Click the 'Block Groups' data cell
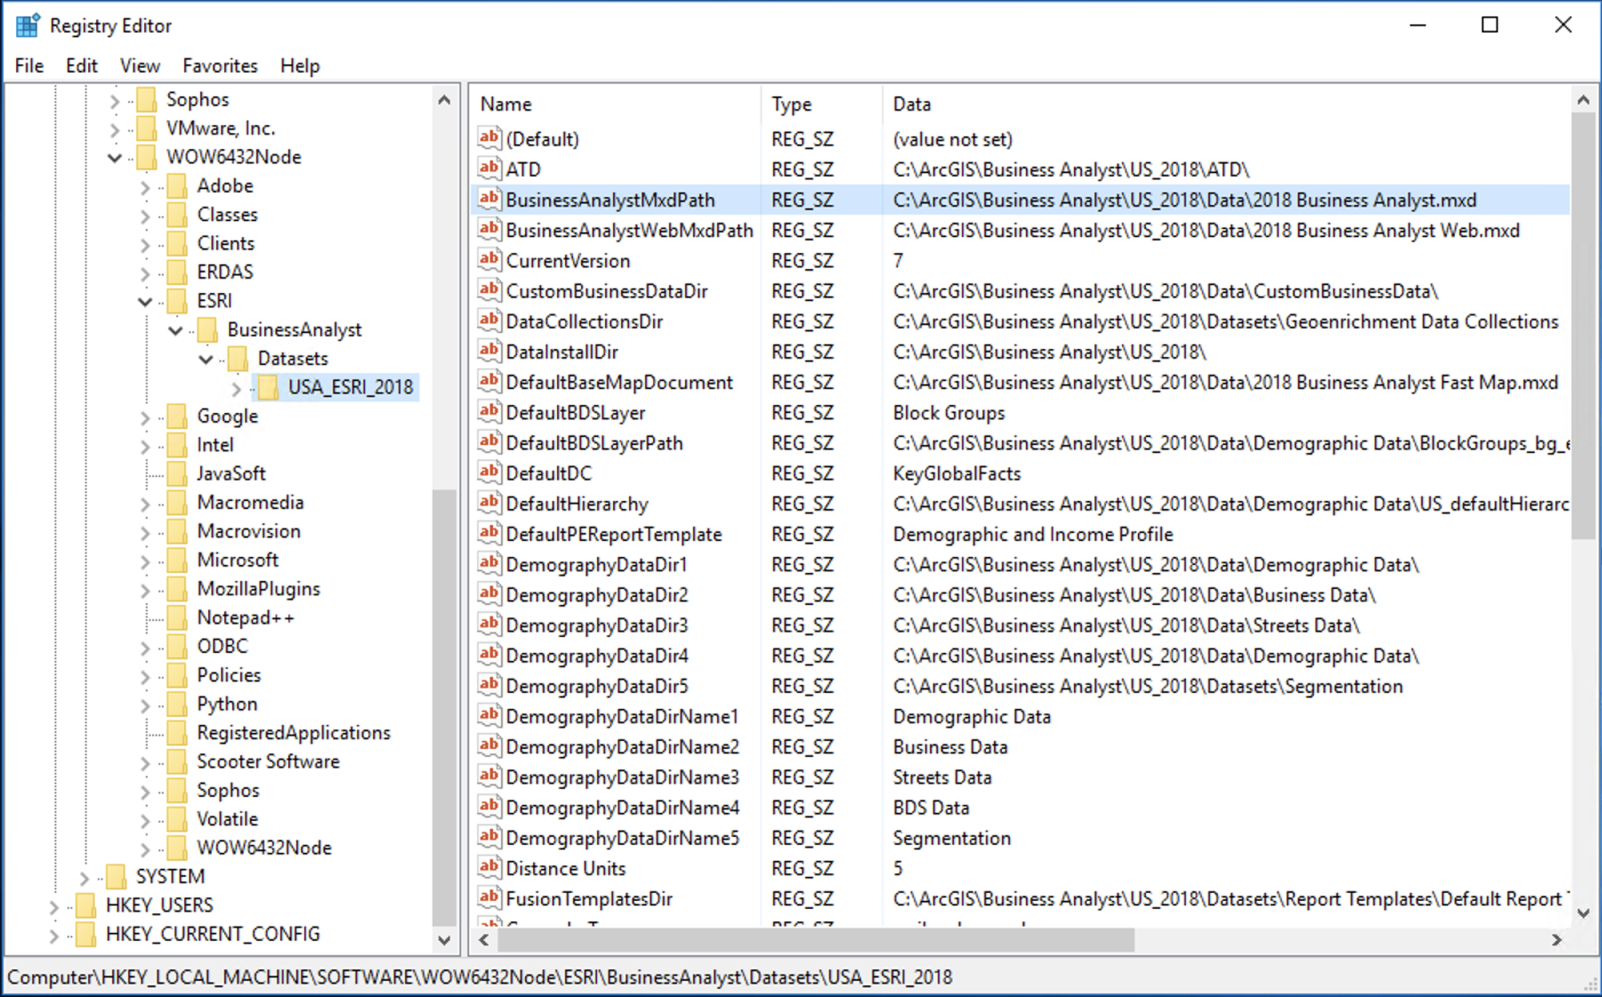The image size is (1602, 997). (x=949, y=413)
